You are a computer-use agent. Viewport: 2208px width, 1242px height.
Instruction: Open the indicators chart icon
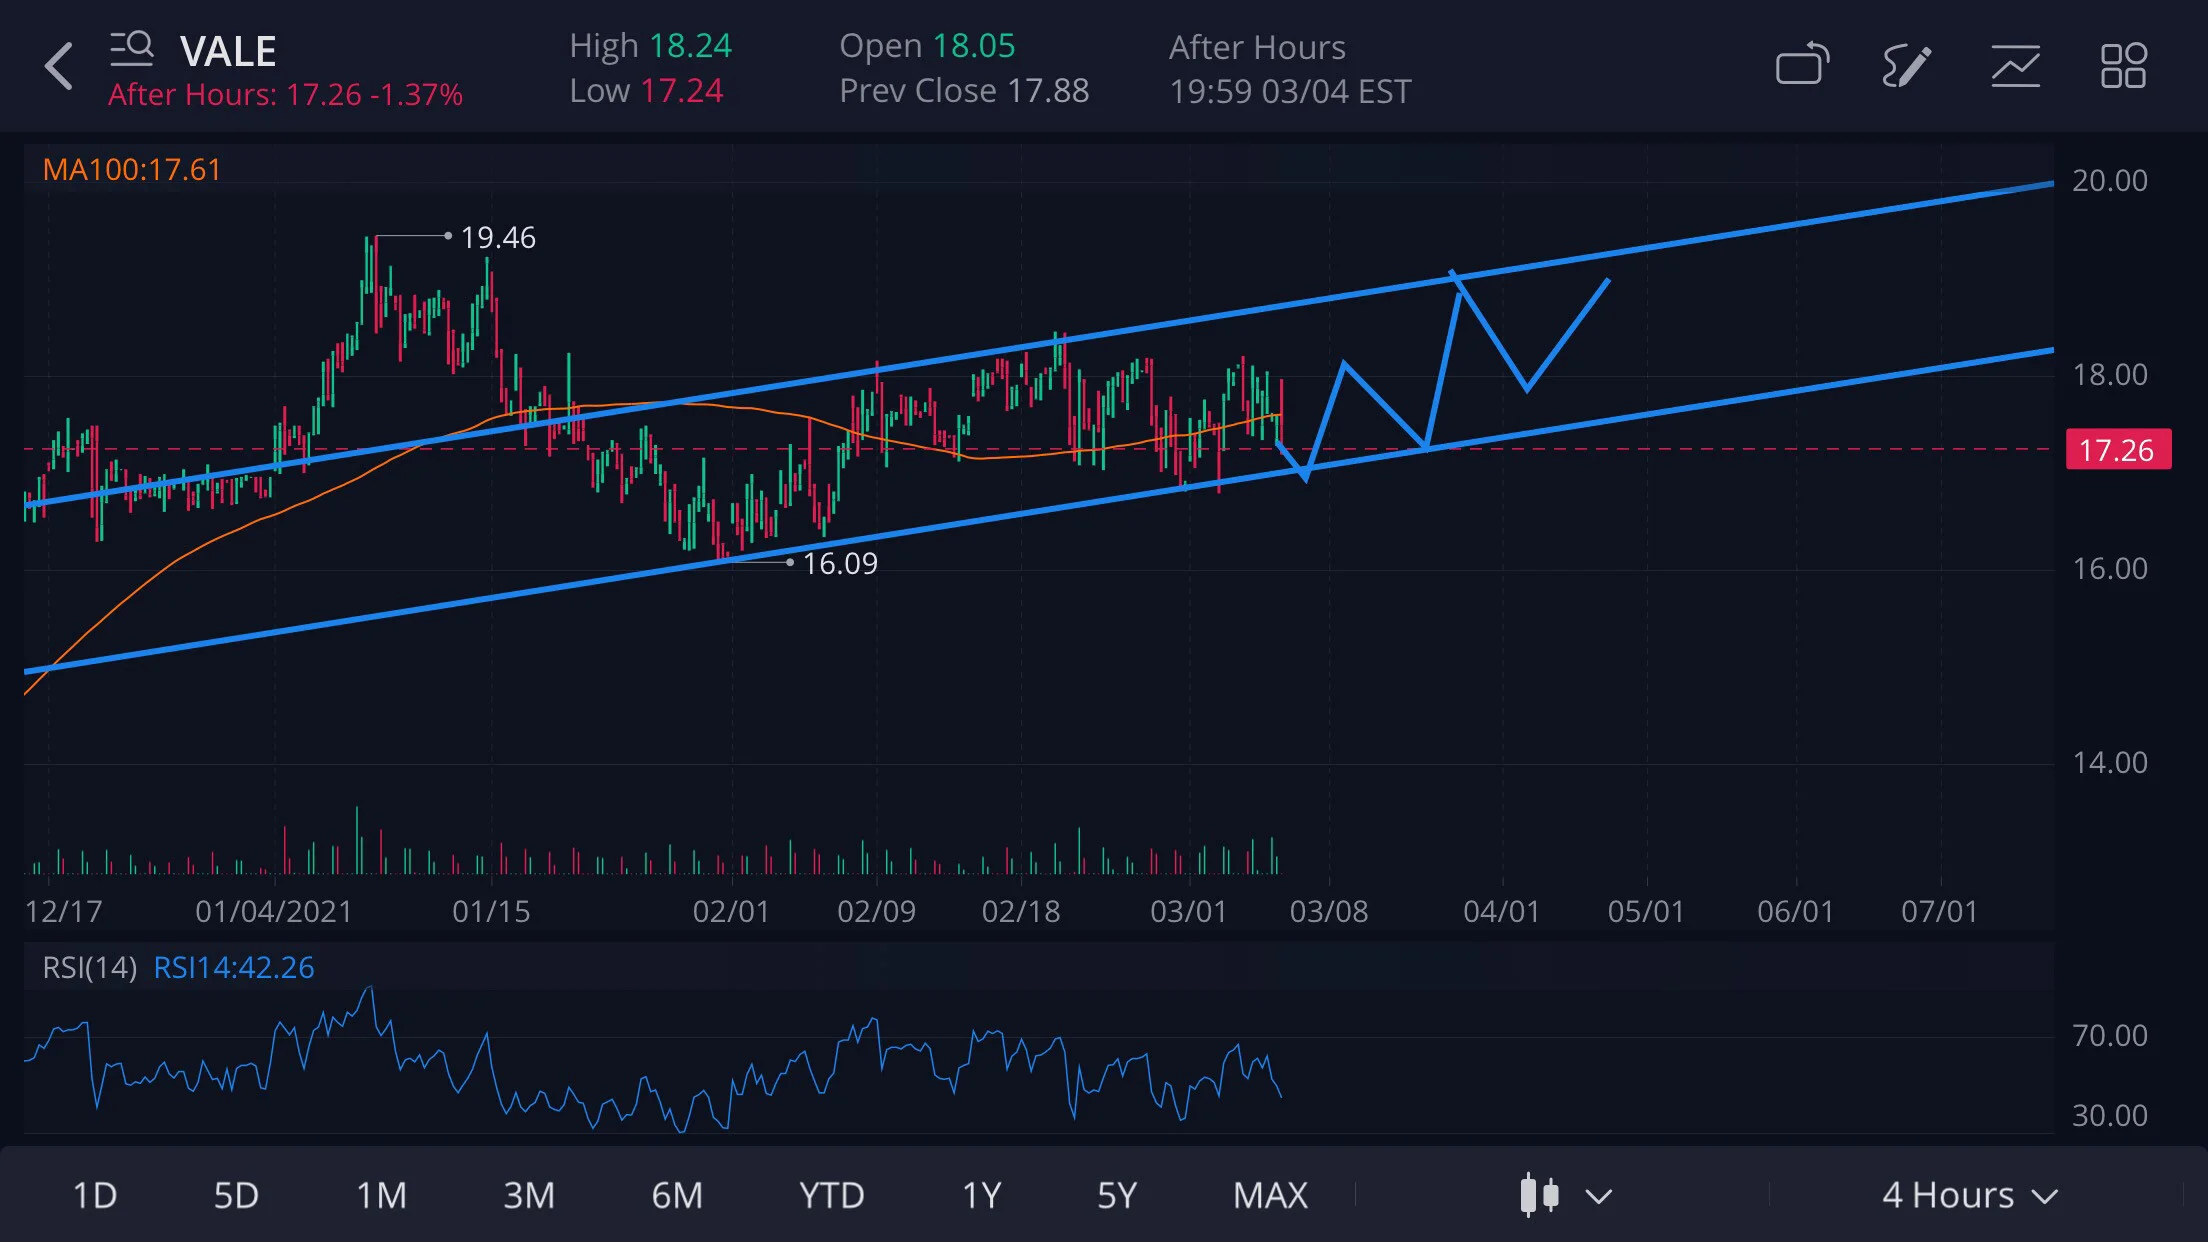[2015, 66]
